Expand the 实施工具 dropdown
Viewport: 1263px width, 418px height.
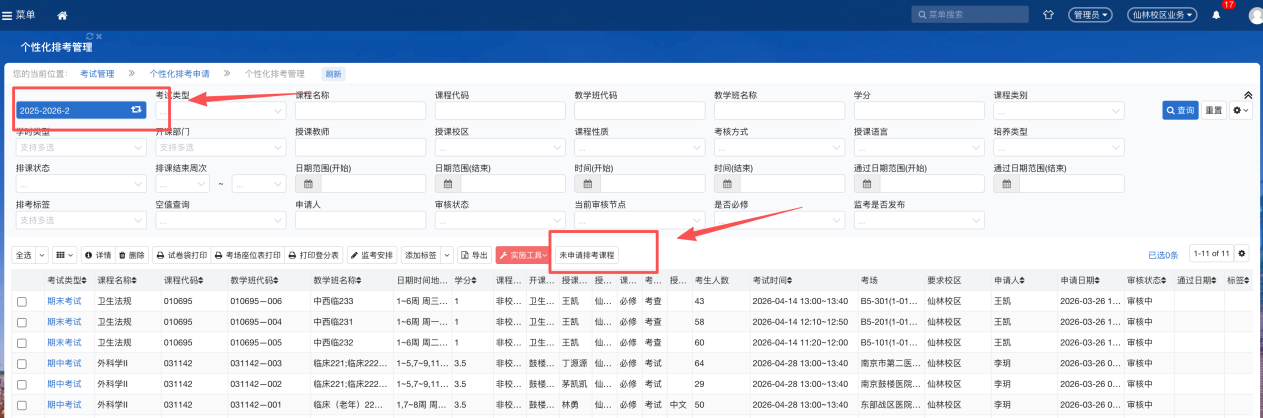[523, 255]
